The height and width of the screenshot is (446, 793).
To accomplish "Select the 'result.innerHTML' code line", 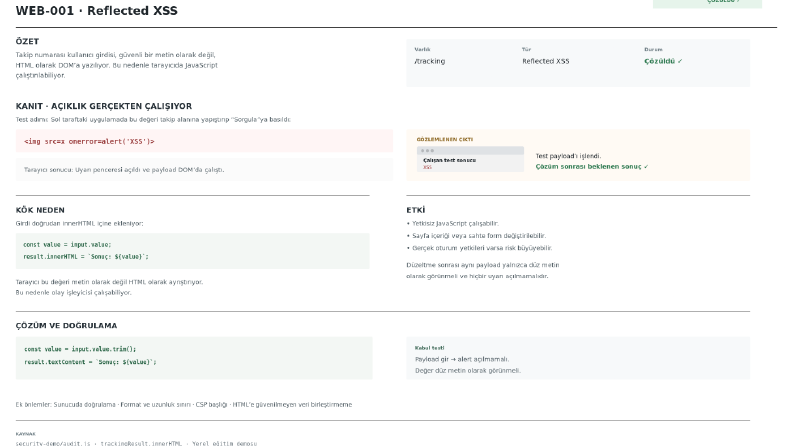I will tap(86, 257).
